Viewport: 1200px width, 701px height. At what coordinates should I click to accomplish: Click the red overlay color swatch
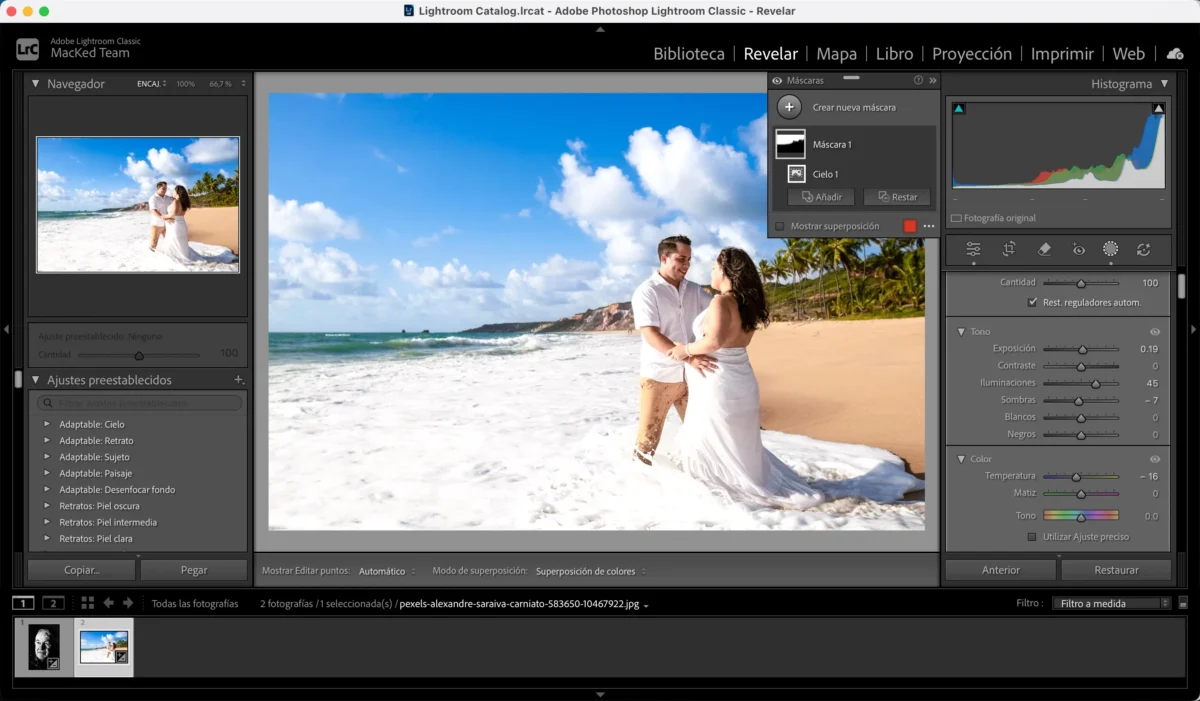[910, 226]
